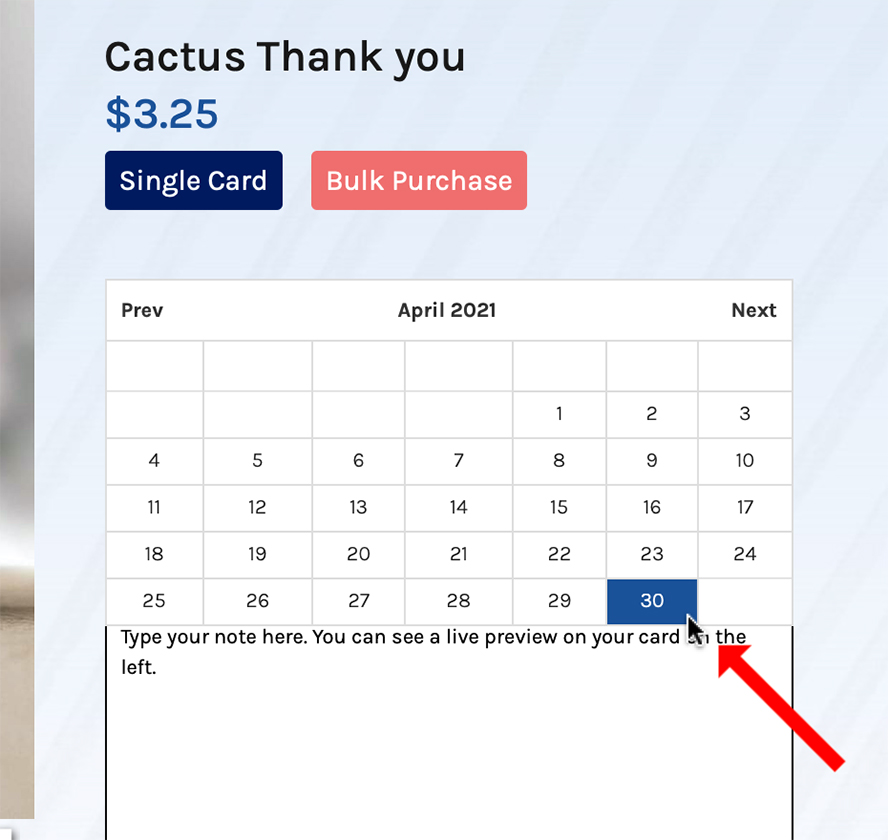Viewport: 888px width, 840px height.
Task: Click calendar day 10
Action: 745,460
